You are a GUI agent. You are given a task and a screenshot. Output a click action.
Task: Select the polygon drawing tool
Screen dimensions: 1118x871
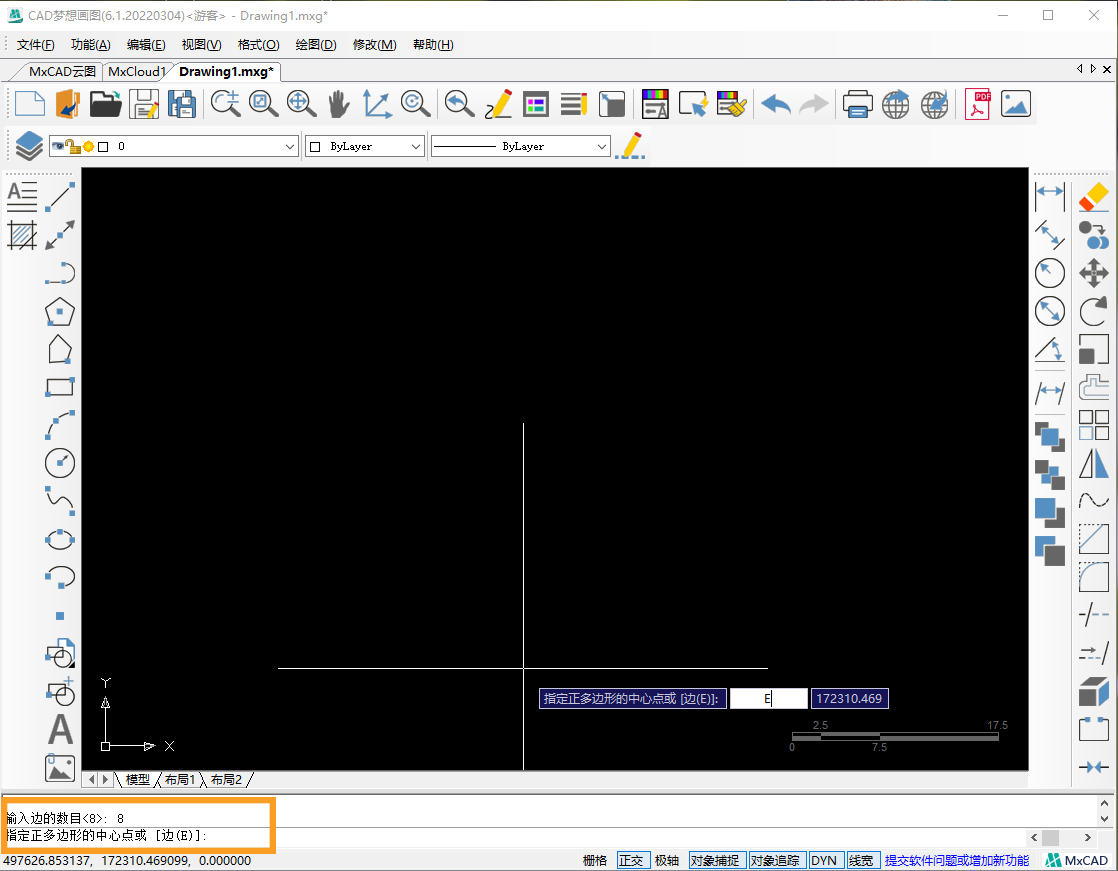tap(60, 312)
